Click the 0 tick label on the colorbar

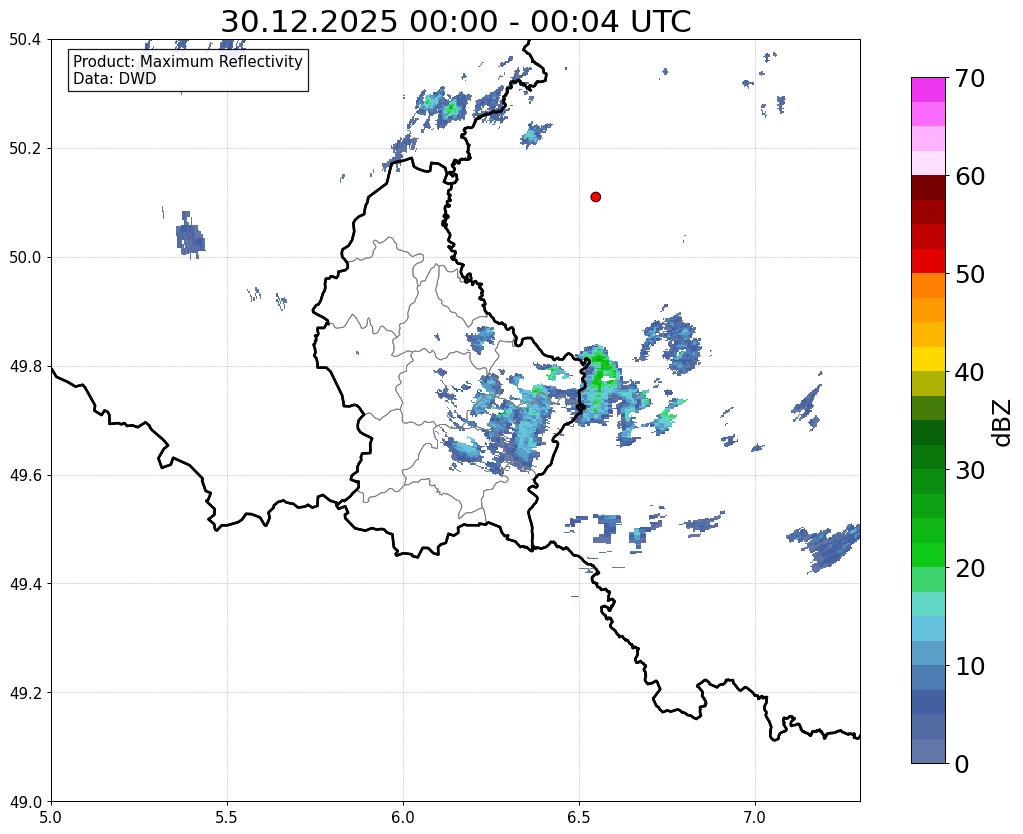962,764
